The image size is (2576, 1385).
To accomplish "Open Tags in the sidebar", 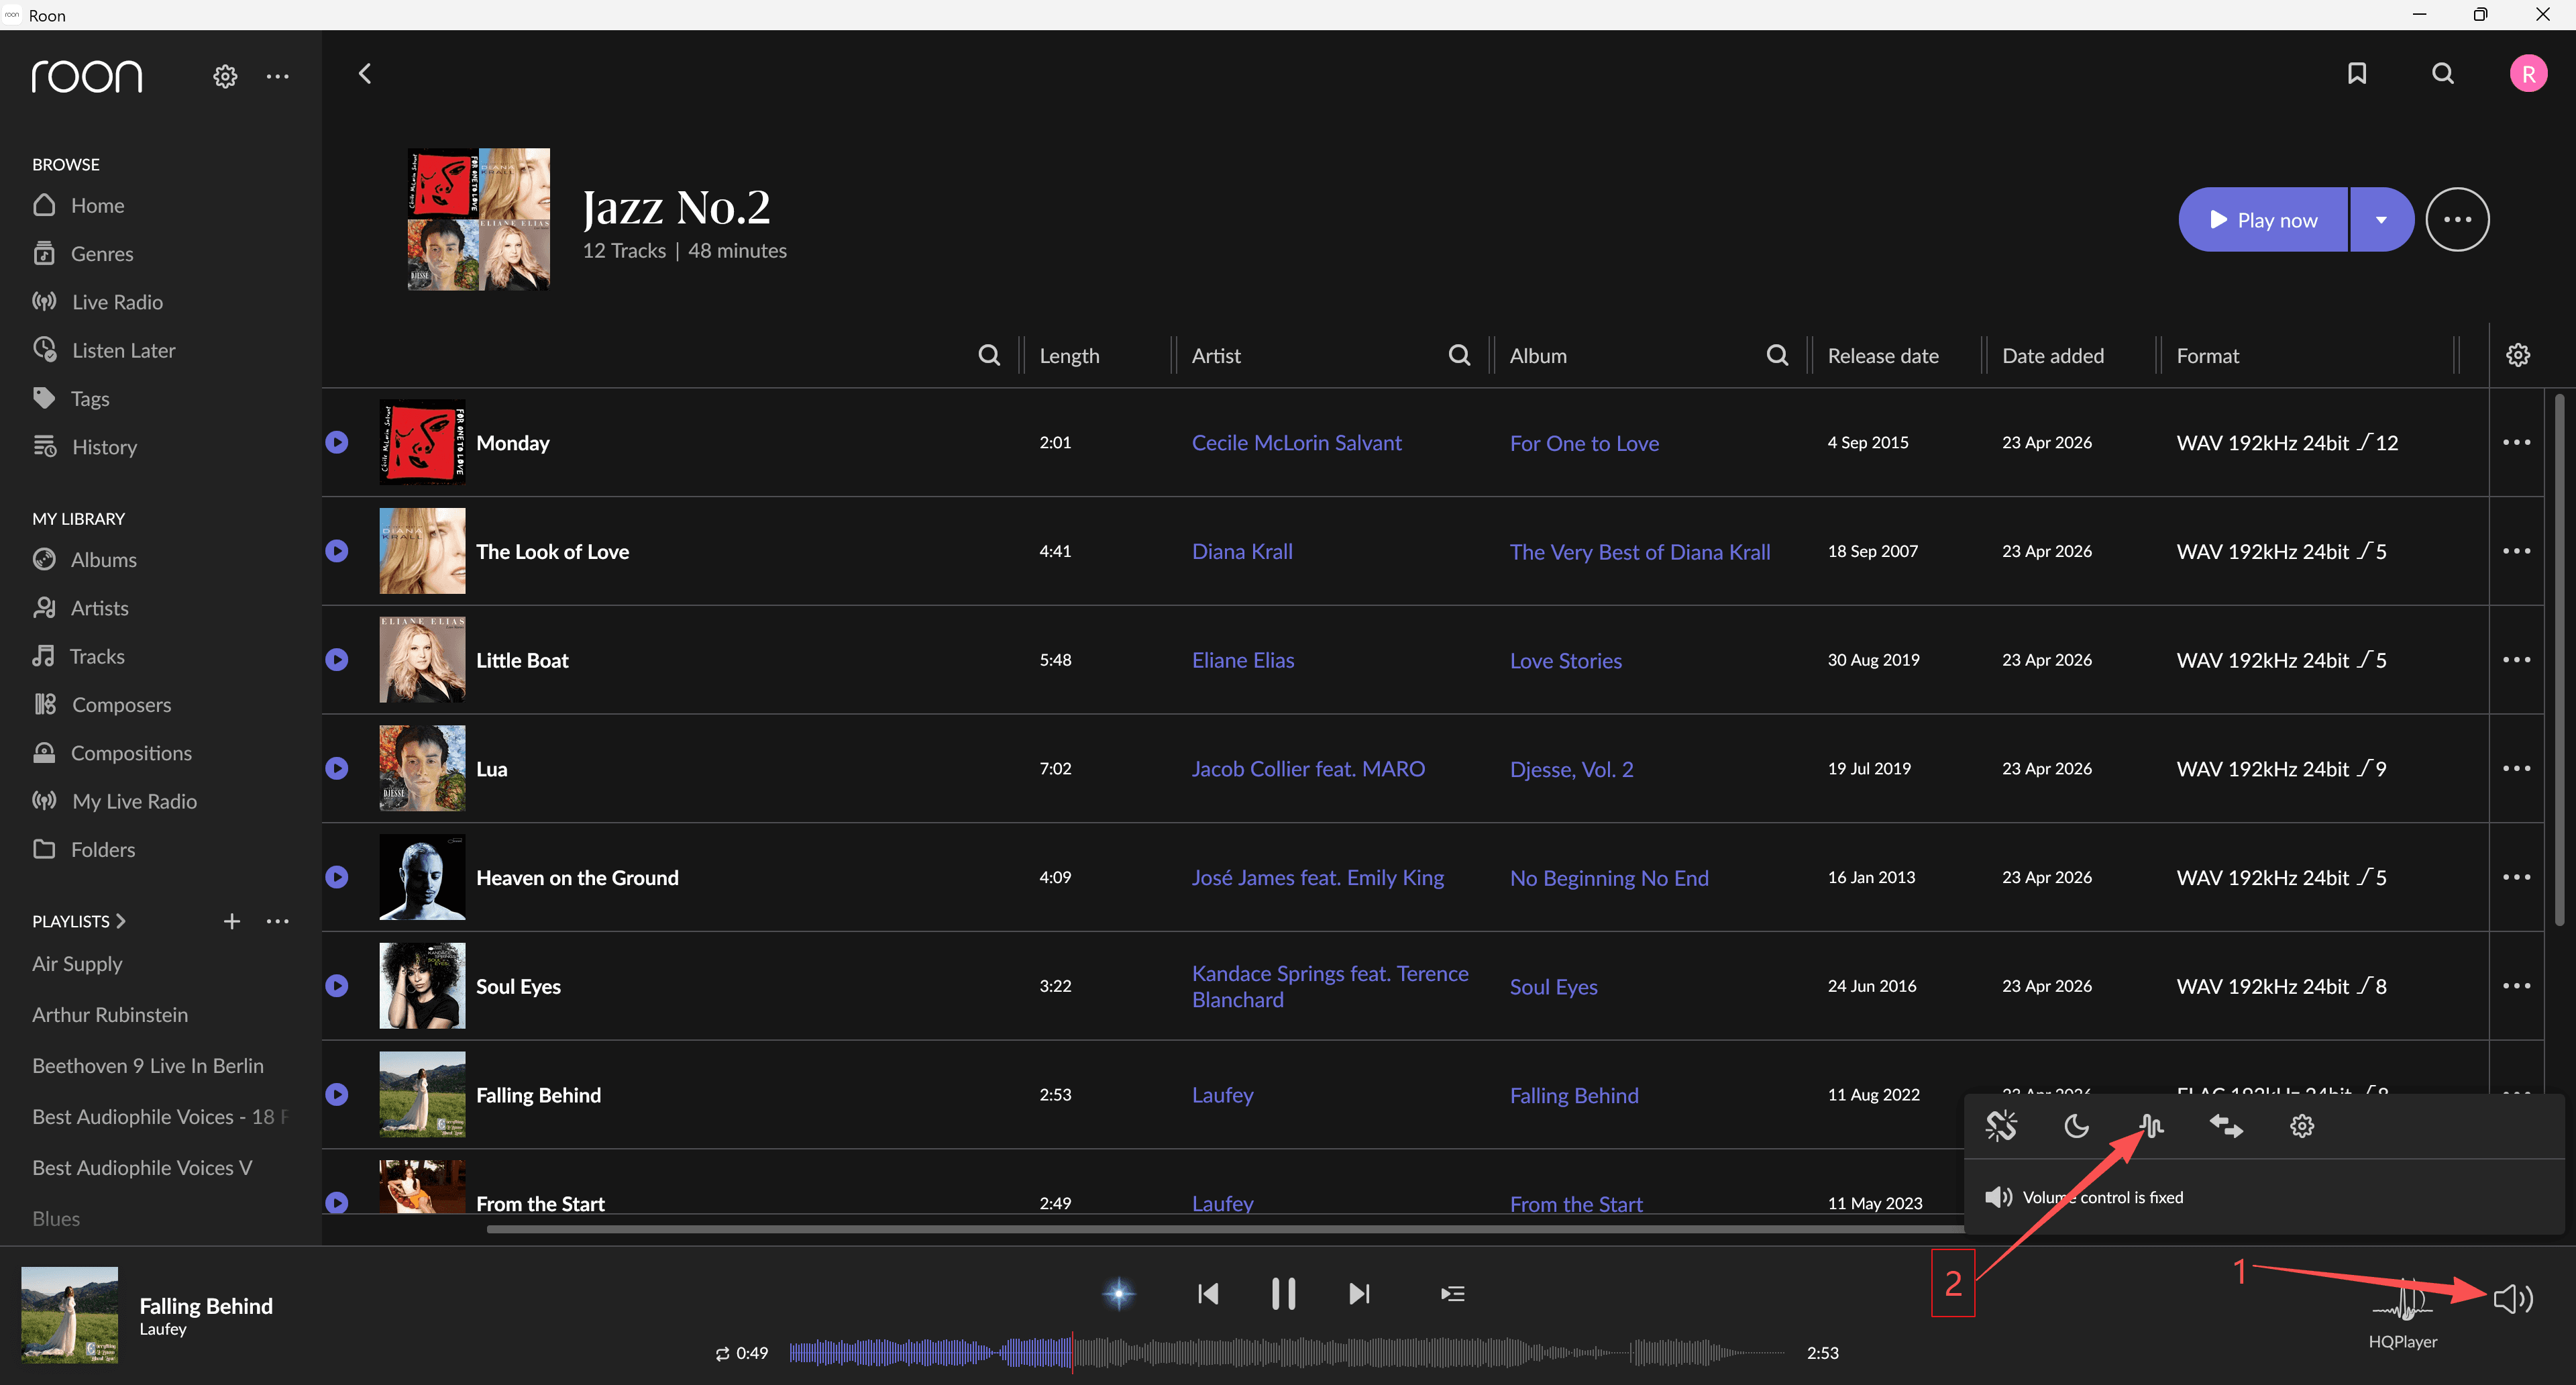I will pos(71,398).
